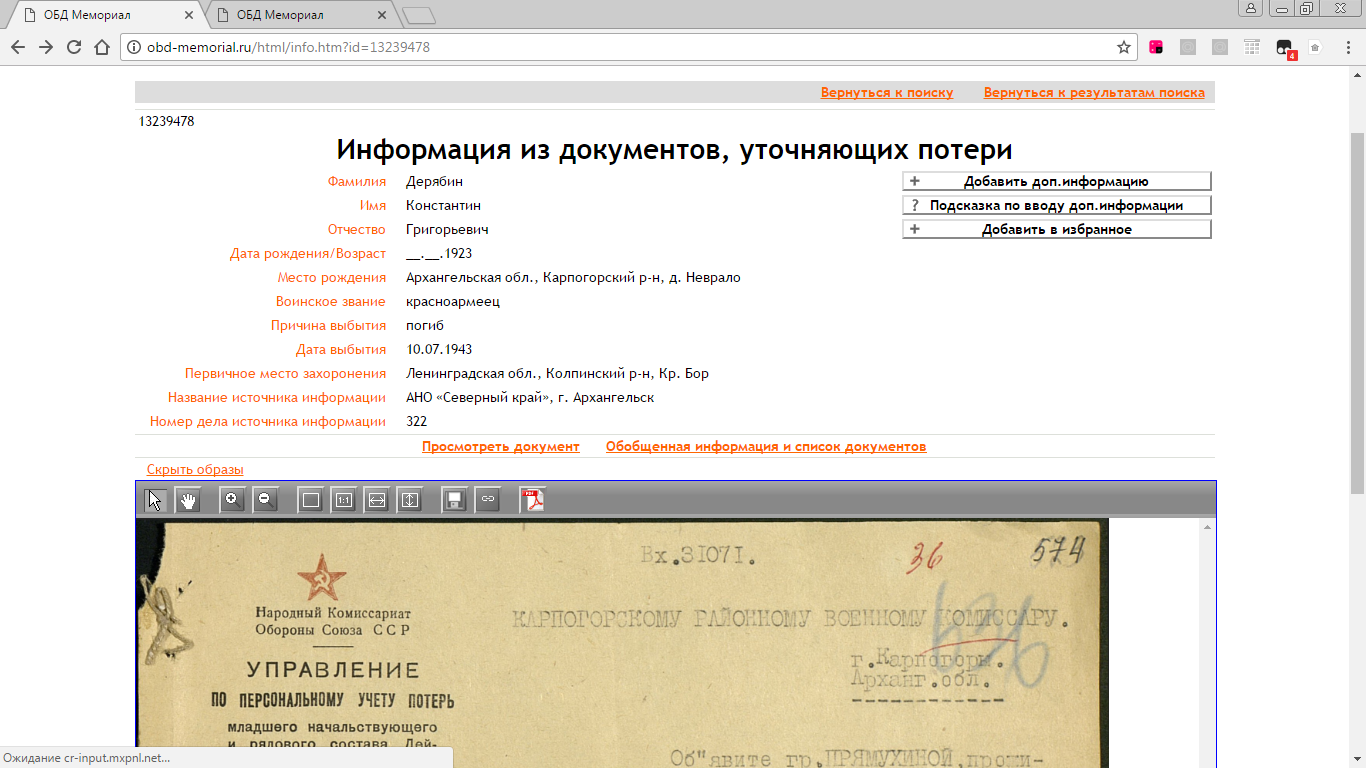Hide images via Скрыть образы
1366x768 pixels.
[x=195, y=469]
